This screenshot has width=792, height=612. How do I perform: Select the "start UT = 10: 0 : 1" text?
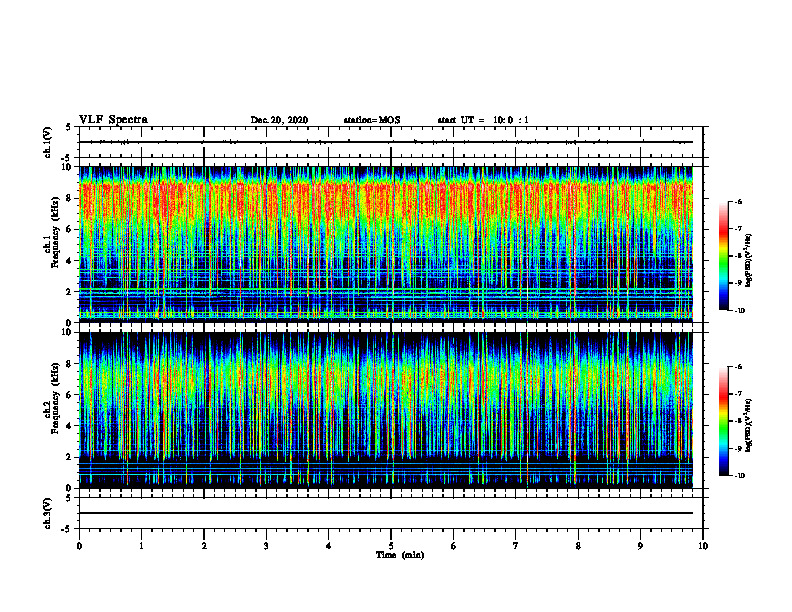[483, 120]
